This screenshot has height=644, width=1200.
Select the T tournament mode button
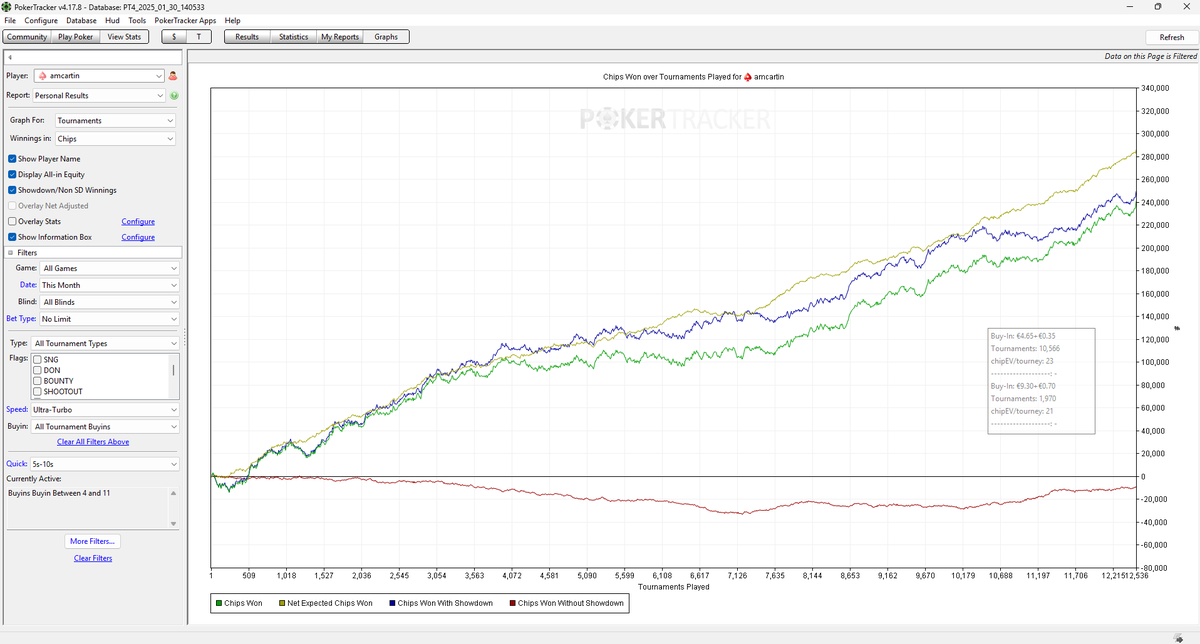[200, 37]
